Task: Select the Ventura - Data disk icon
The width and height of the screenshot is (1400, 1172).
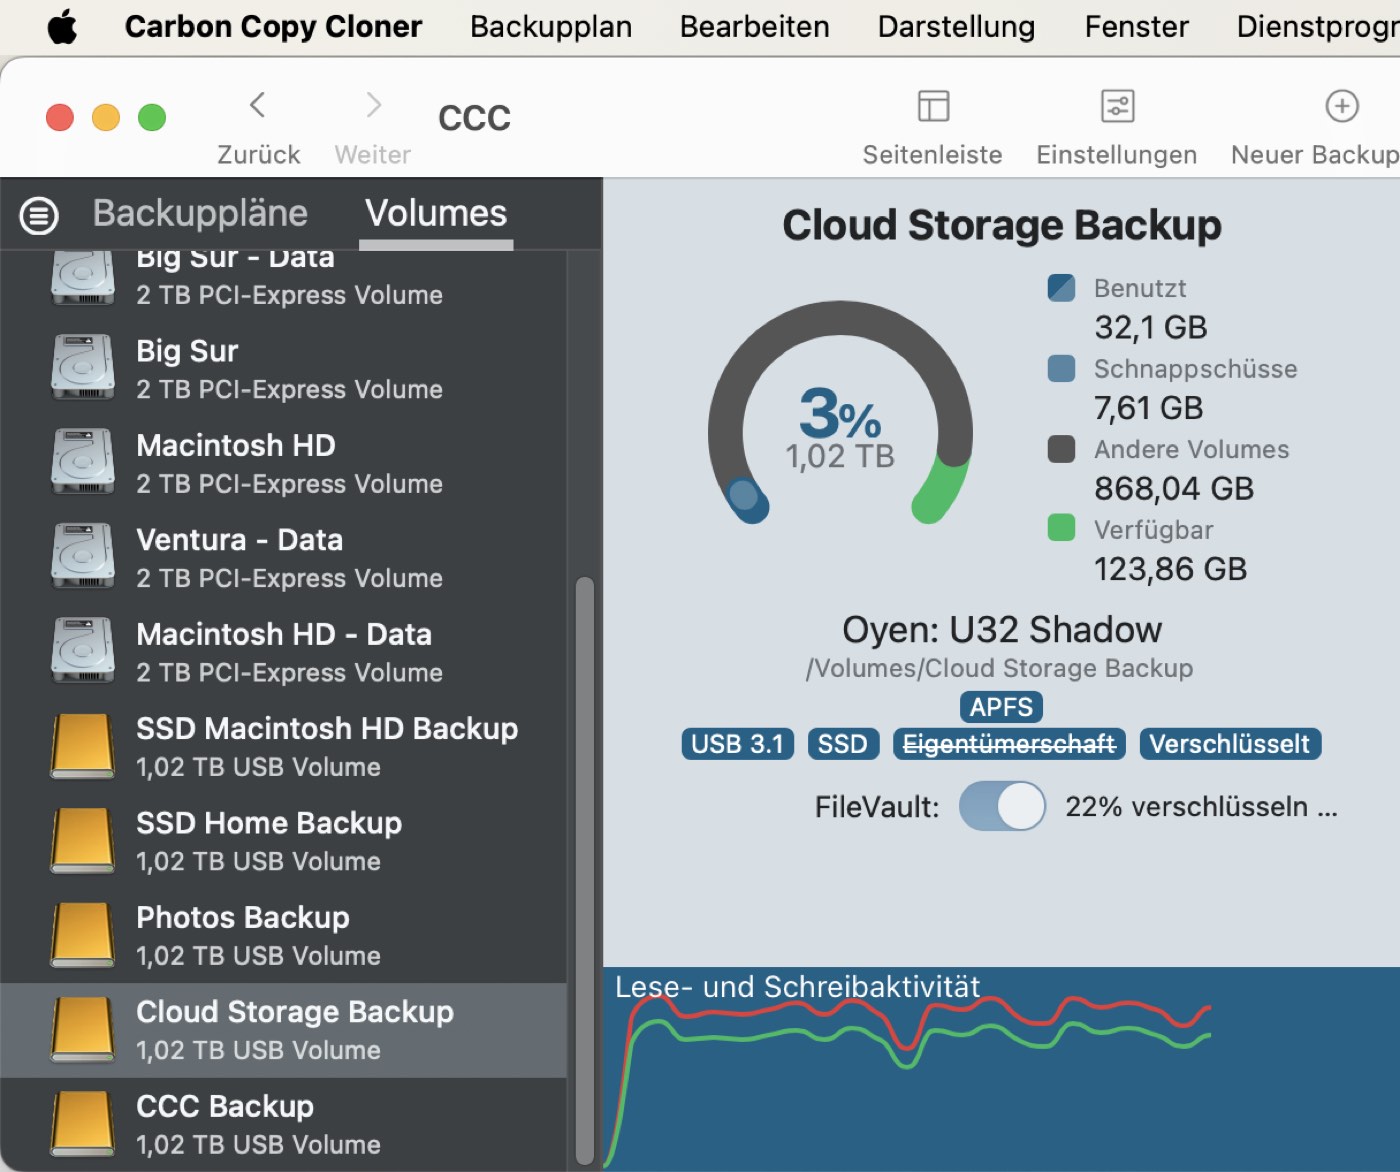Action: pyautogui.click(x=83, y=557)
